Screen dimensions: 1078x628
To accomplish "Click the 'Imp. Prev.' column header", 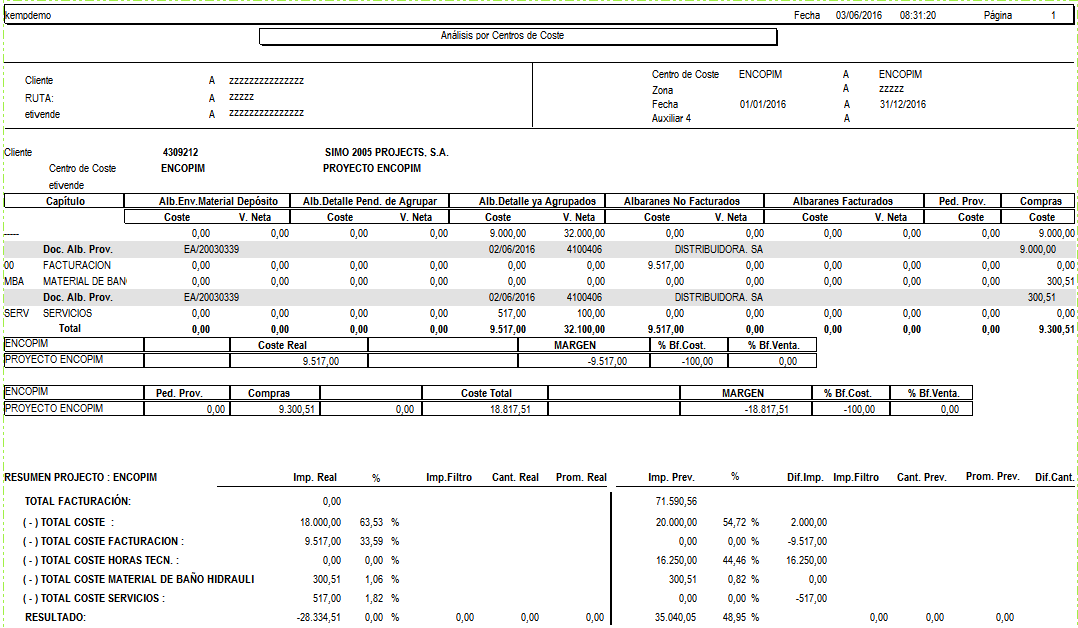I will (671, 477).
